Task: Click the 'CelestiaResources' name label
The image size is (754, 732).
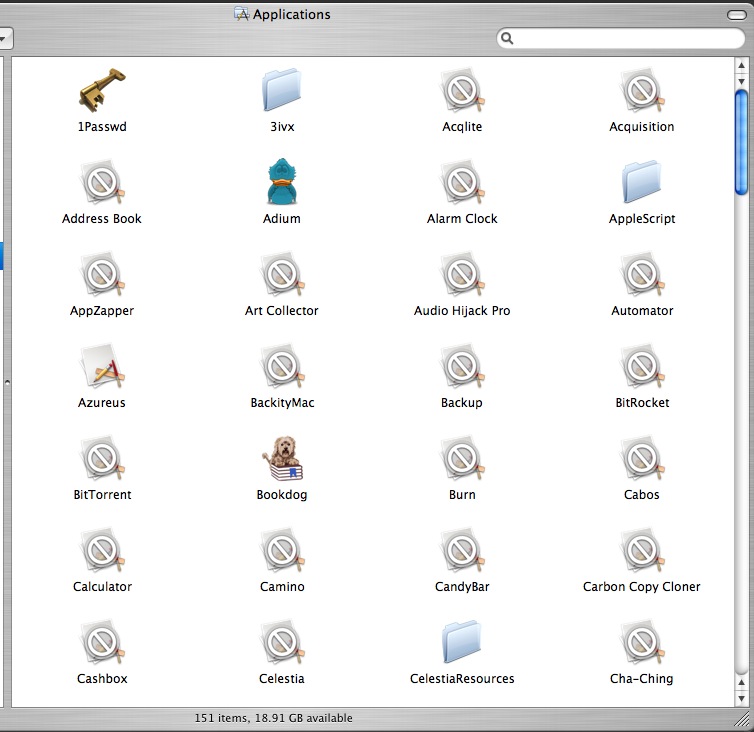Action: [x=462, y=679]
